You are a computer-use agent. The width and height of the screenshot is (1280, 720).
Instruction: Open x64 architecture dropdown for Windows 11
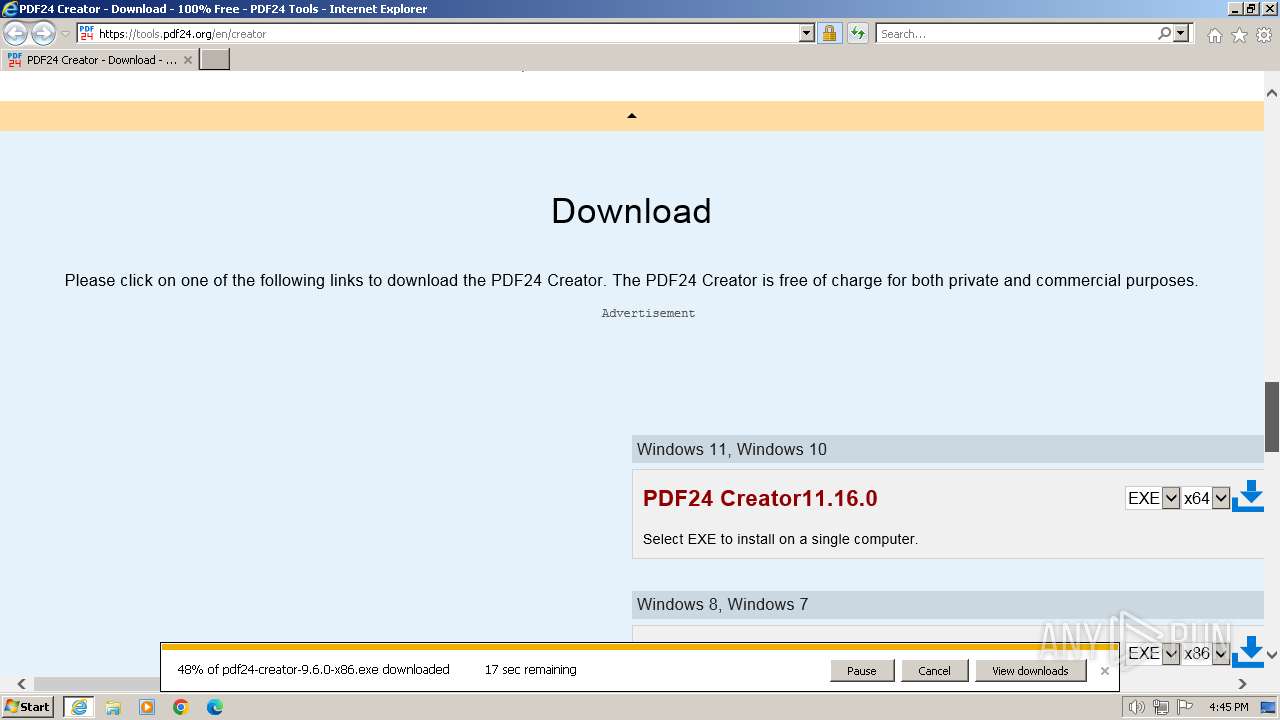click(1206, 498)
